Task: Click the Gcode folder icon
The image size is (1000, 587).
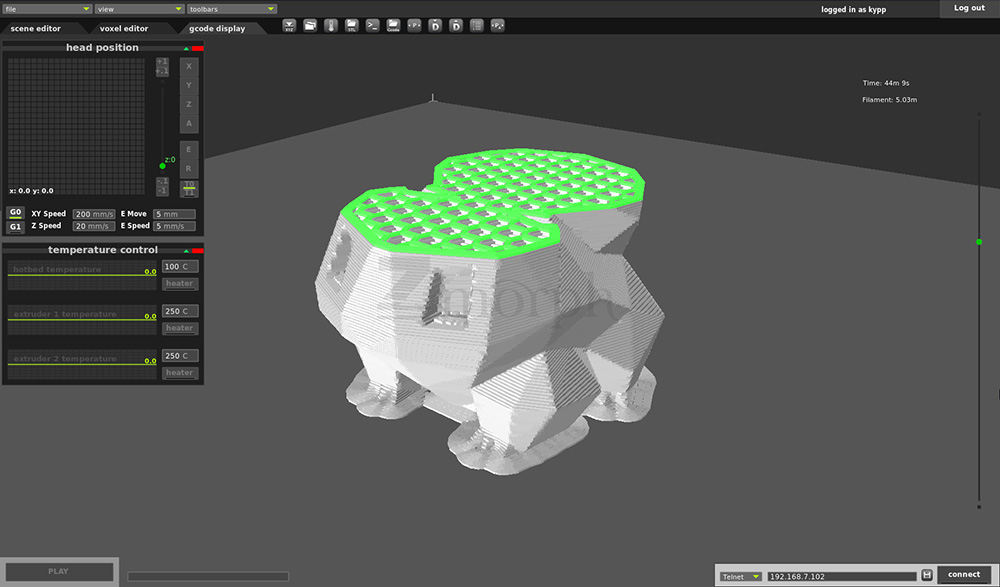Action: (x=393, y=25)
